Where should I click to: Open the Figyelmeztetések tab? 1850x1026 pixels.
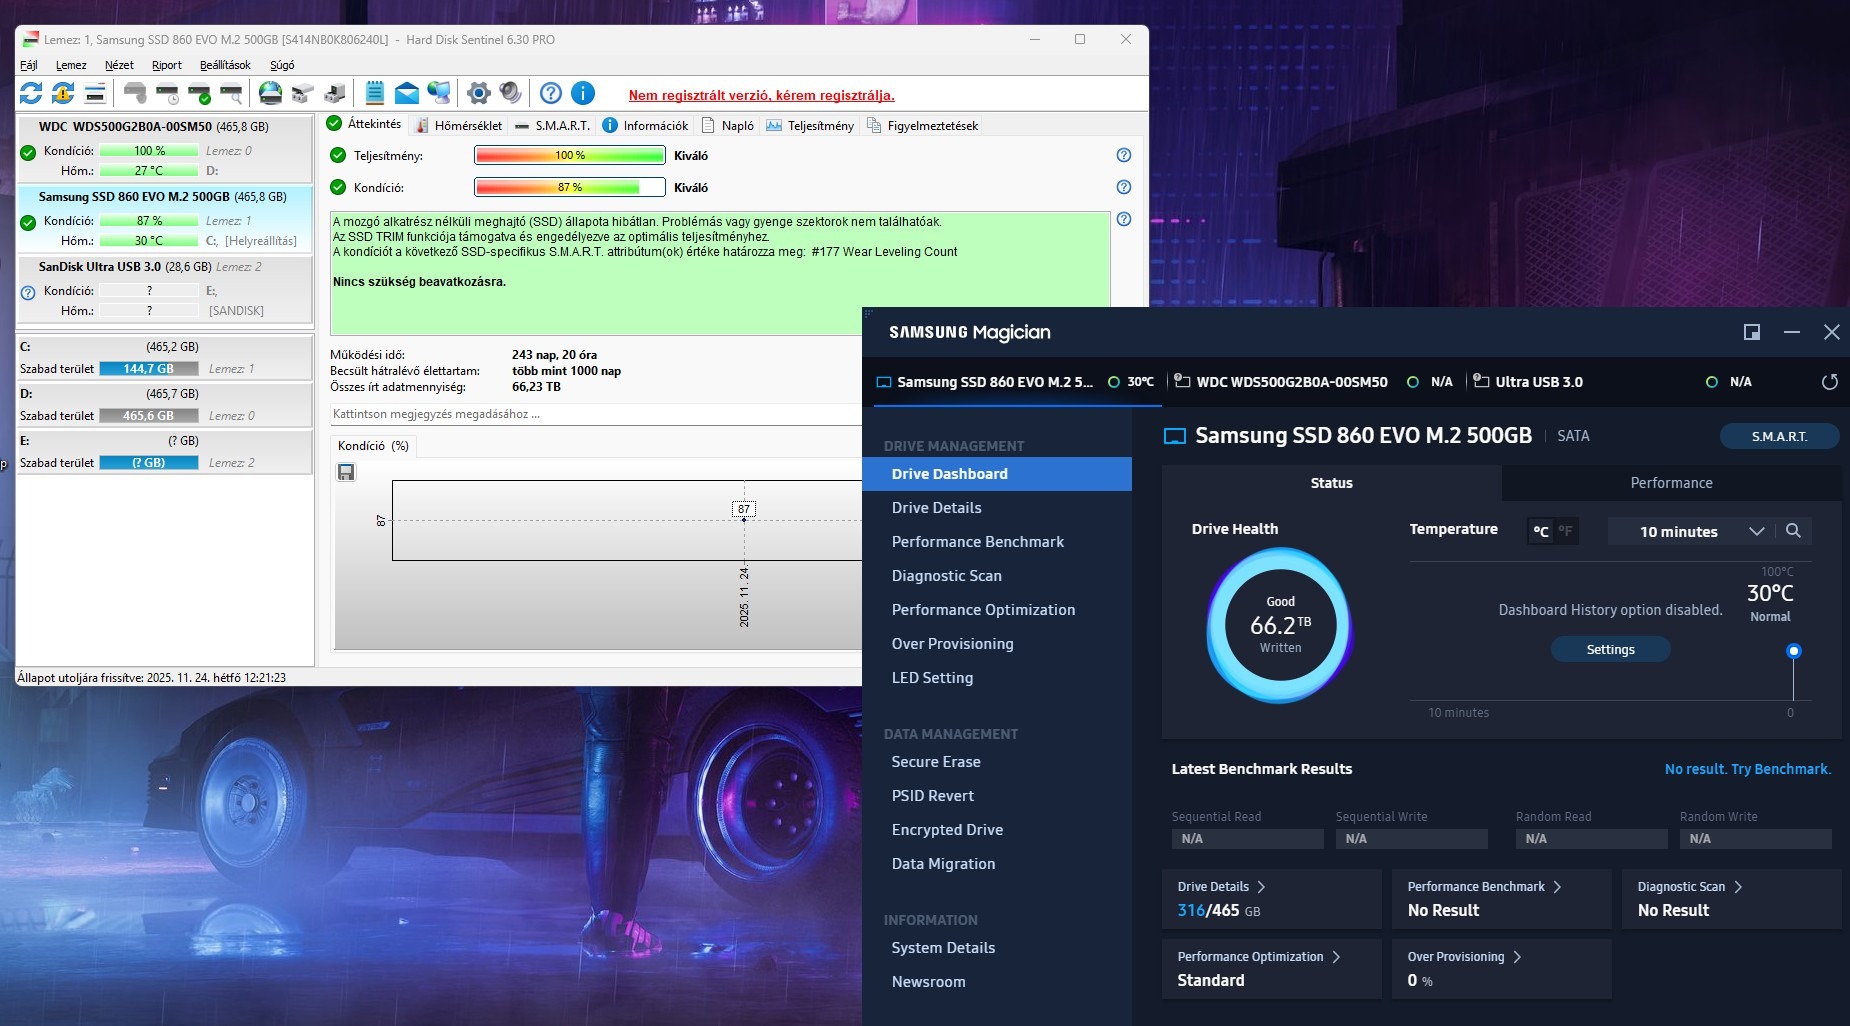click(x=923, y=125)
